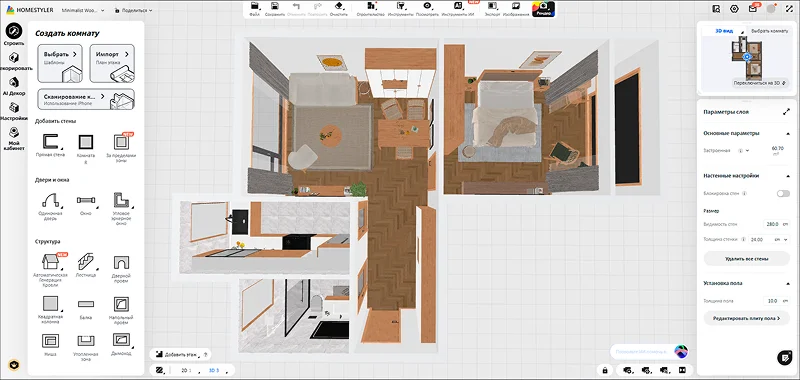This screenshot has width=800, height=380.
Task: Choose the Окно window element
Action: [x=86, y=203]
